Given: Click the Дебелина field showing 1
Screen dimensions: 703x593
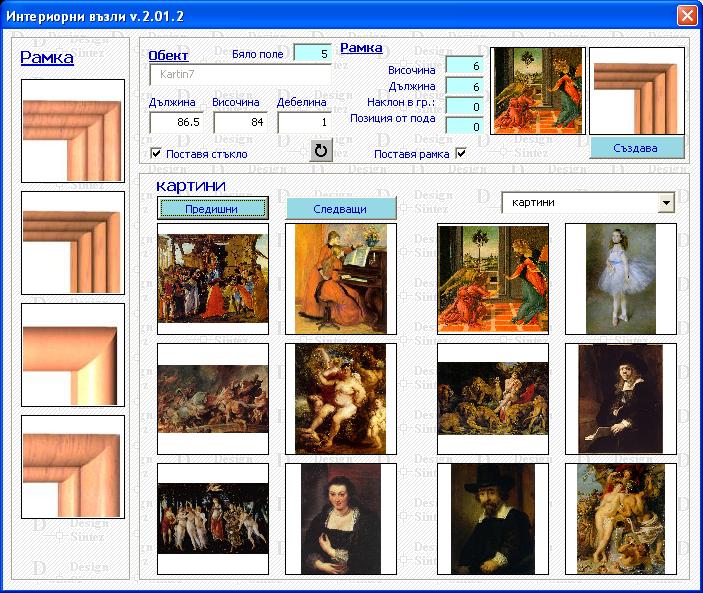Looking at the screenshot, I should pyautogui.click(x=304, y=122).
